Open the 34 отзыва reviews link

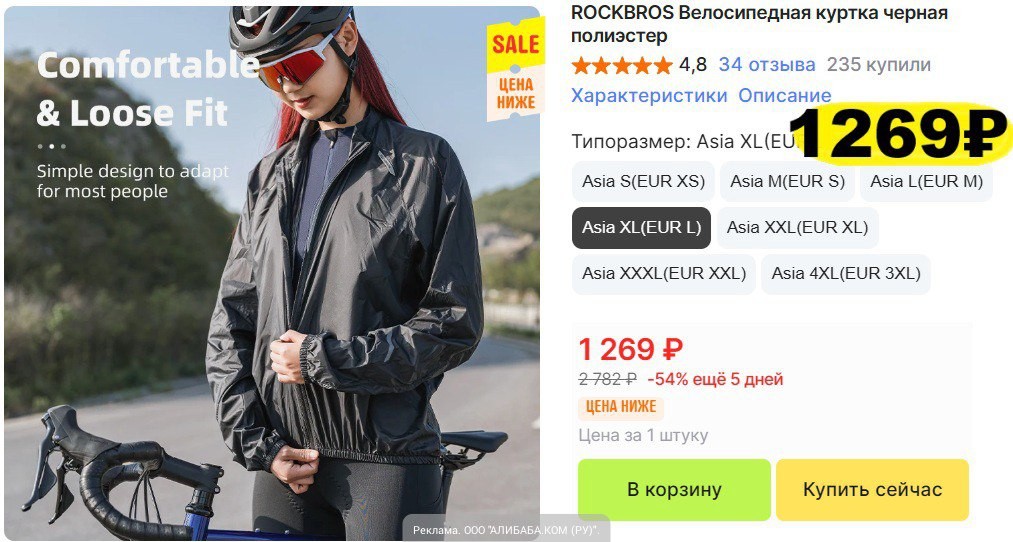point(767,65)
